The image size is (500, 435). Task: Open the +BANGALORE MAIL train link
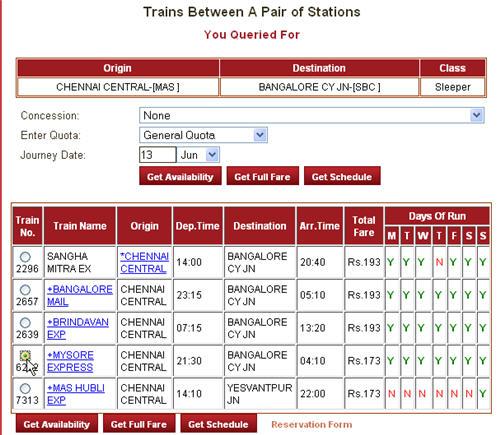tap(79, 295)
